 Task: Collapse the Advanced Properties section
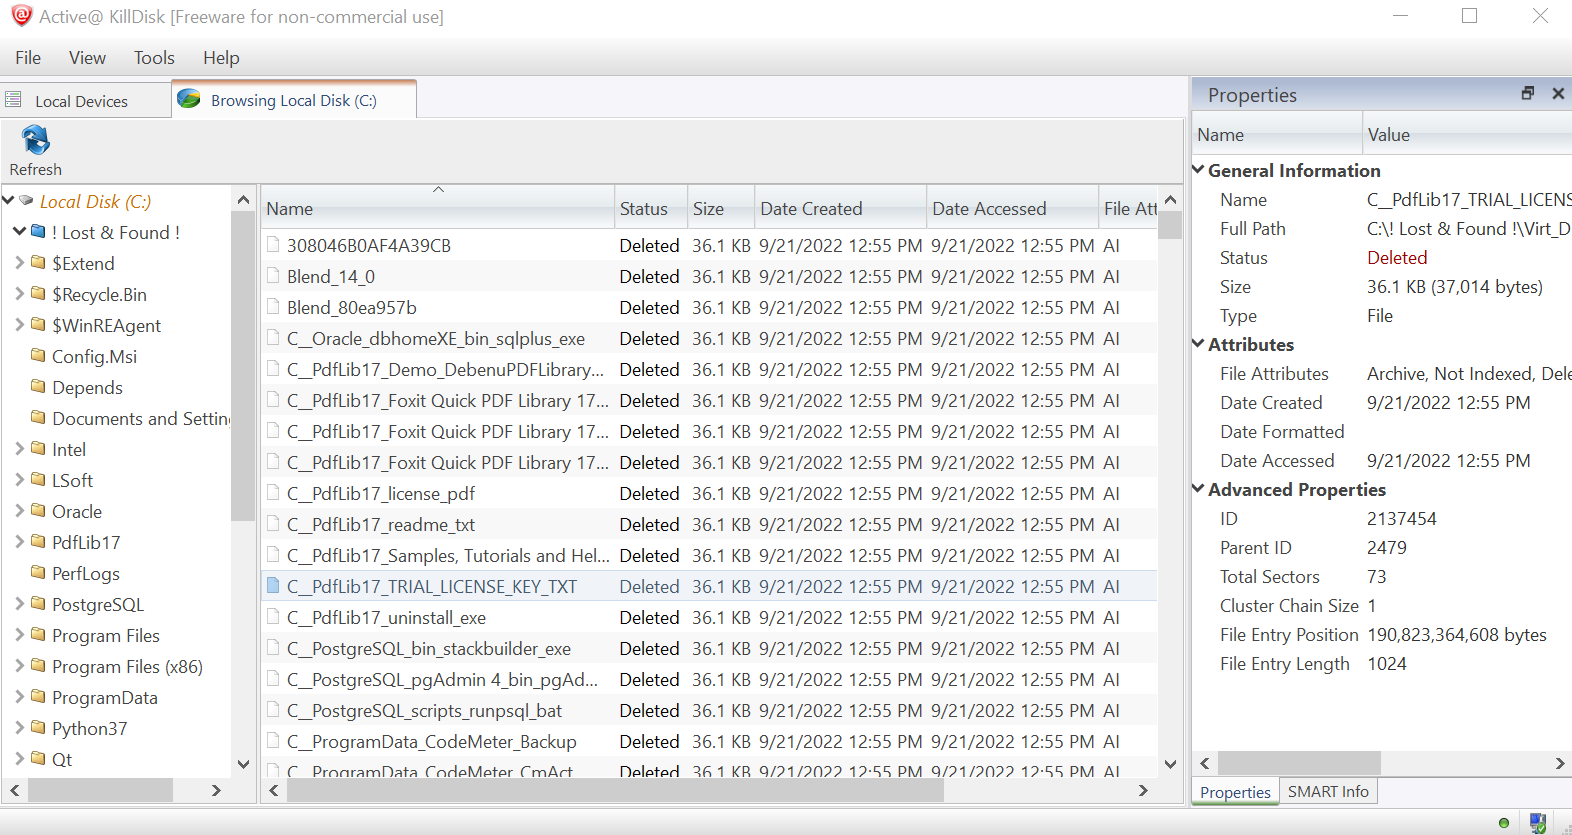pyautogui.click(x=1198, y=489)
